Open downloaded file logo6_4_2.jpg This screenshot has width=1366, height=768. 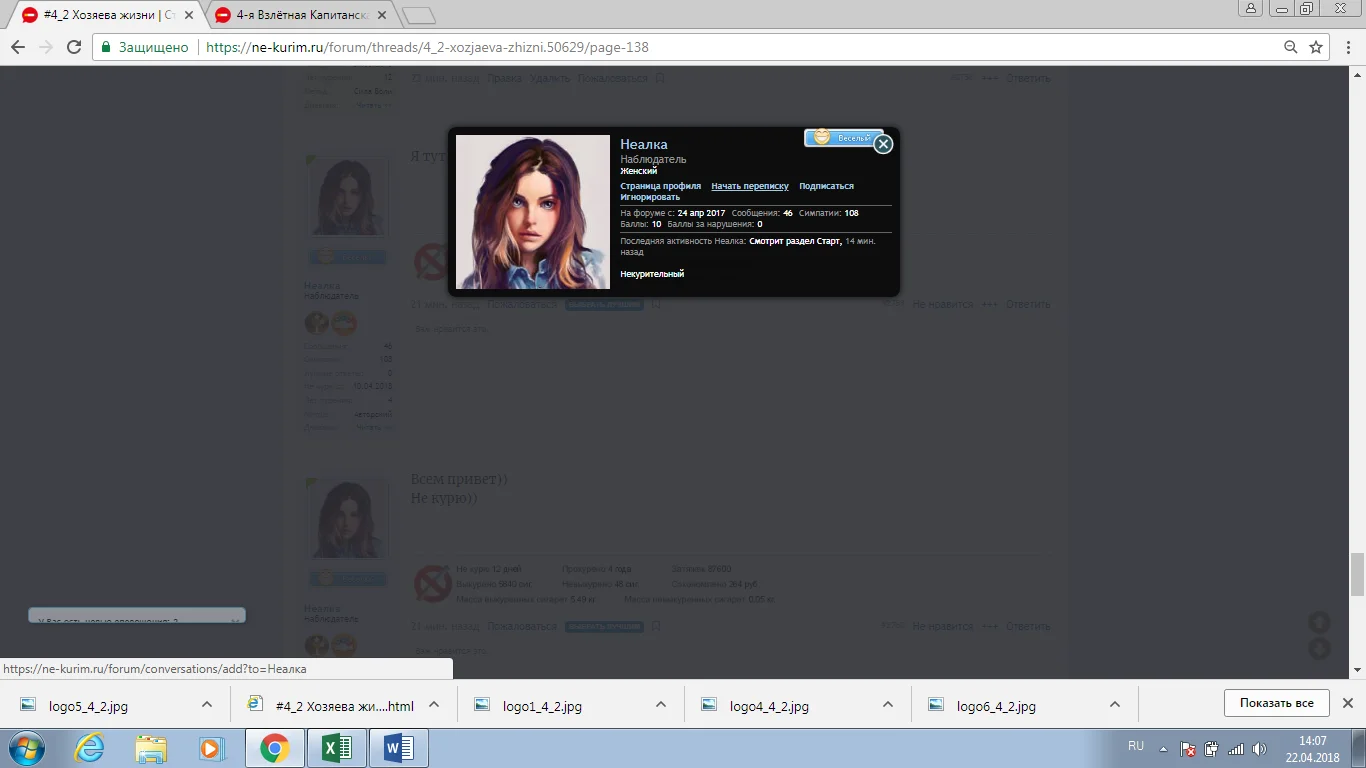(x=996, y=705)
